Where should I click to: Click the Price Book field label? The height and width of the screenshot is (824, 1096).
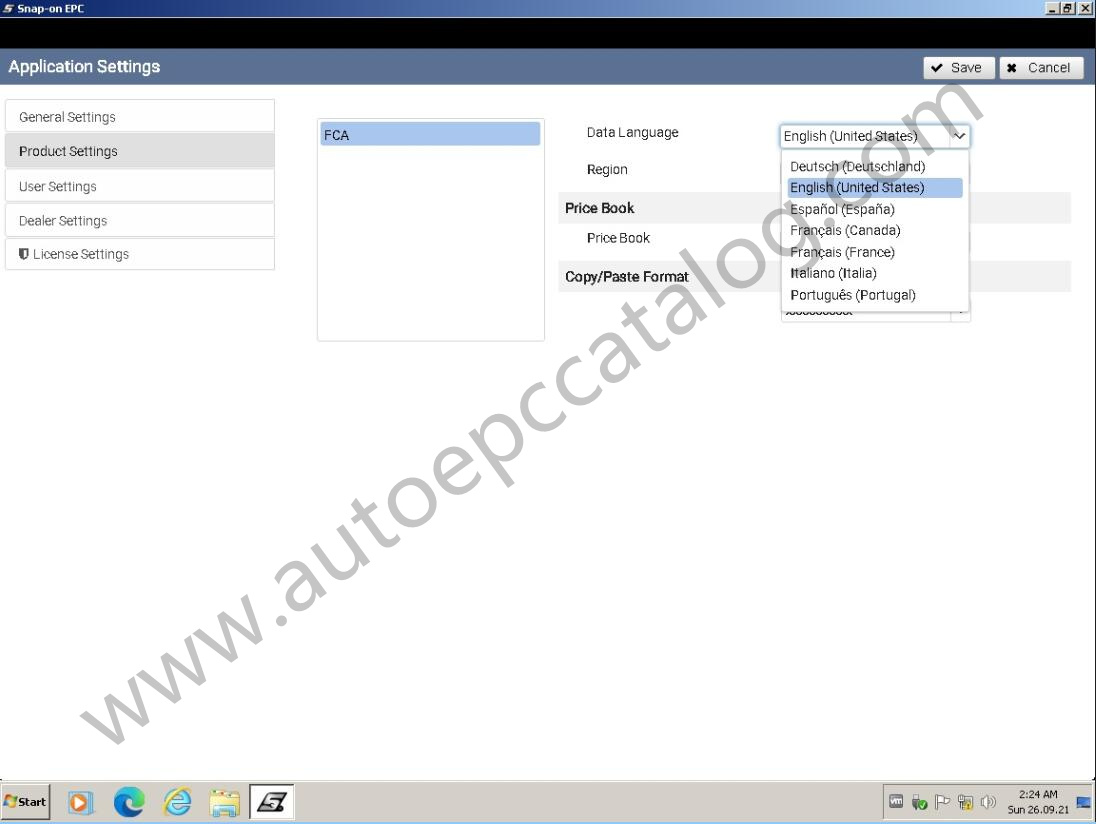(x=618, y=238)
